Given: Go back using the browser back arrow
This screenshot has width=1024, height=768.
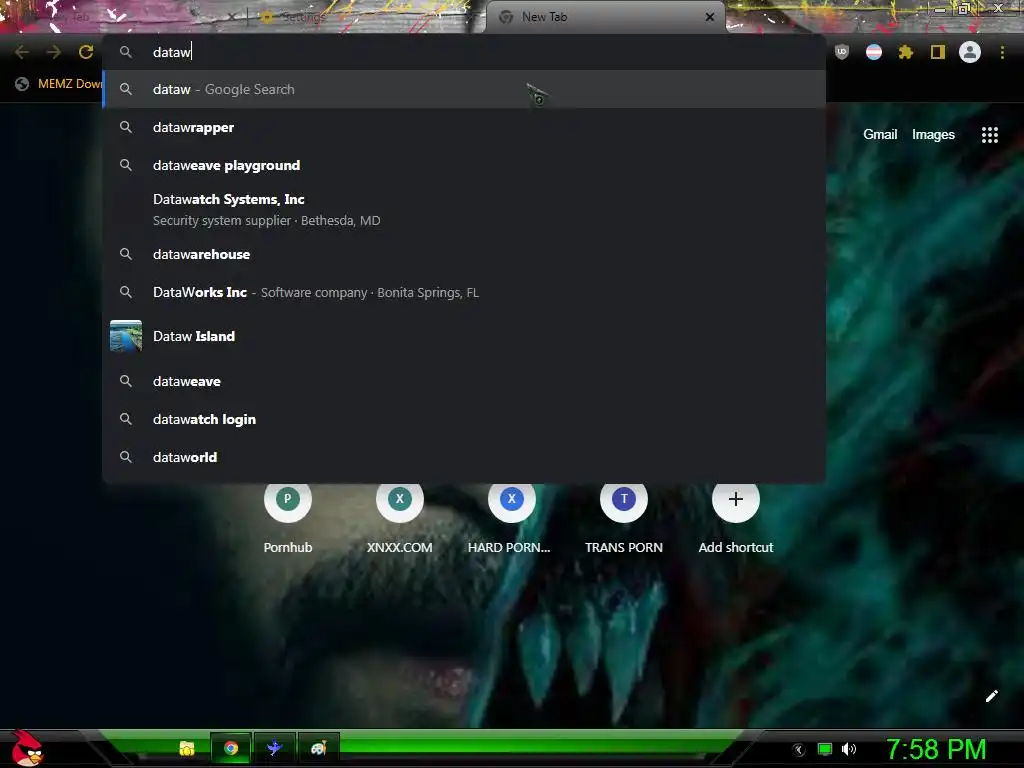Looking at the screenshot, I should coord(22,52).
